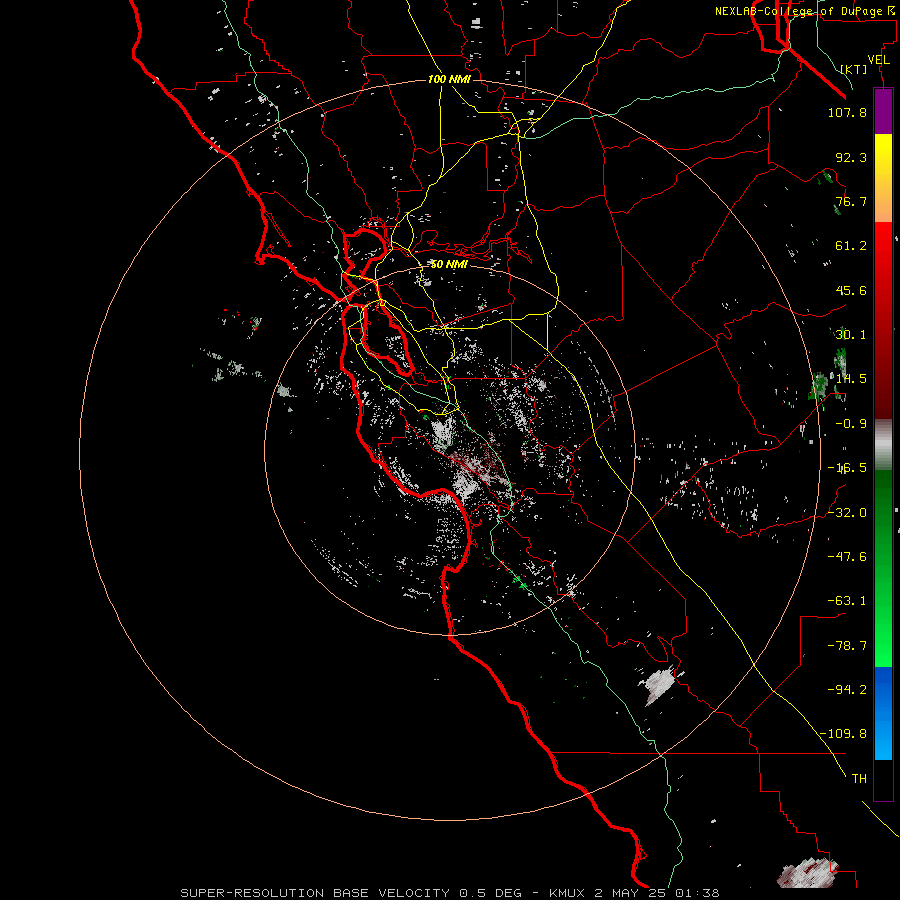
Task: Pick the purple segment of the velocity color bar
Action: [x=883, y=111]
